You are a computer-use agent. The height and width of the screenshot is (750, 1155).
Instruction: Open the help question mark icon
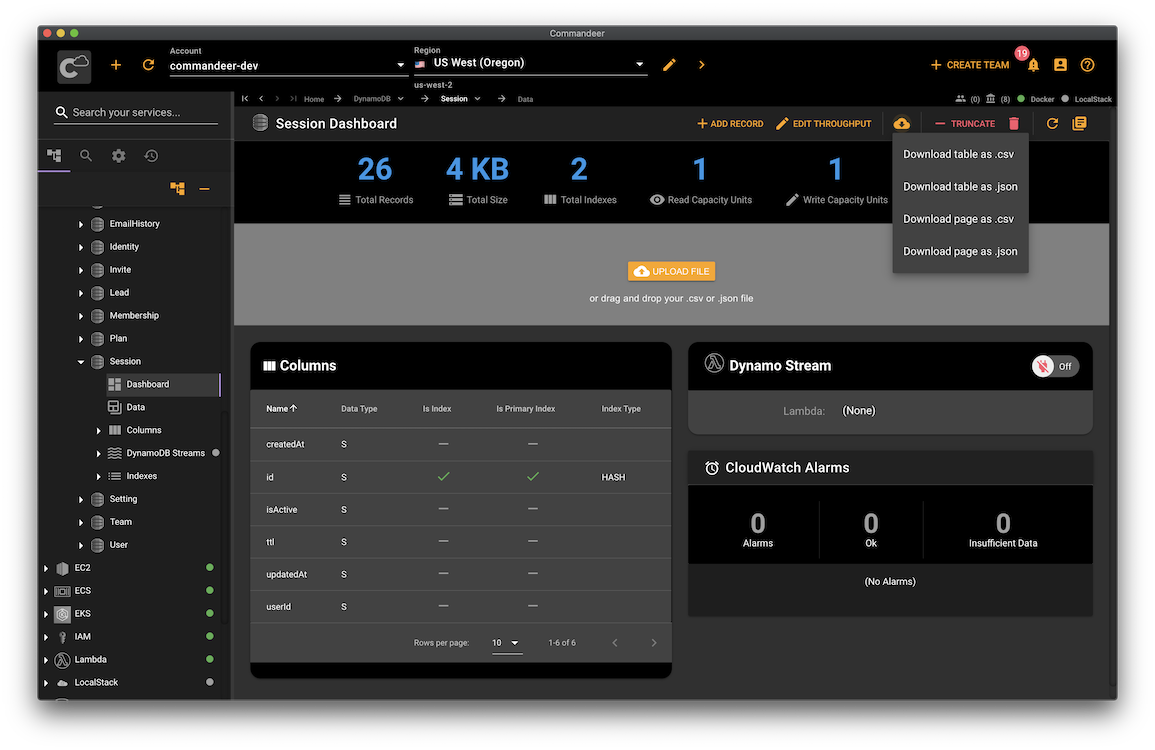(1087, 65)
